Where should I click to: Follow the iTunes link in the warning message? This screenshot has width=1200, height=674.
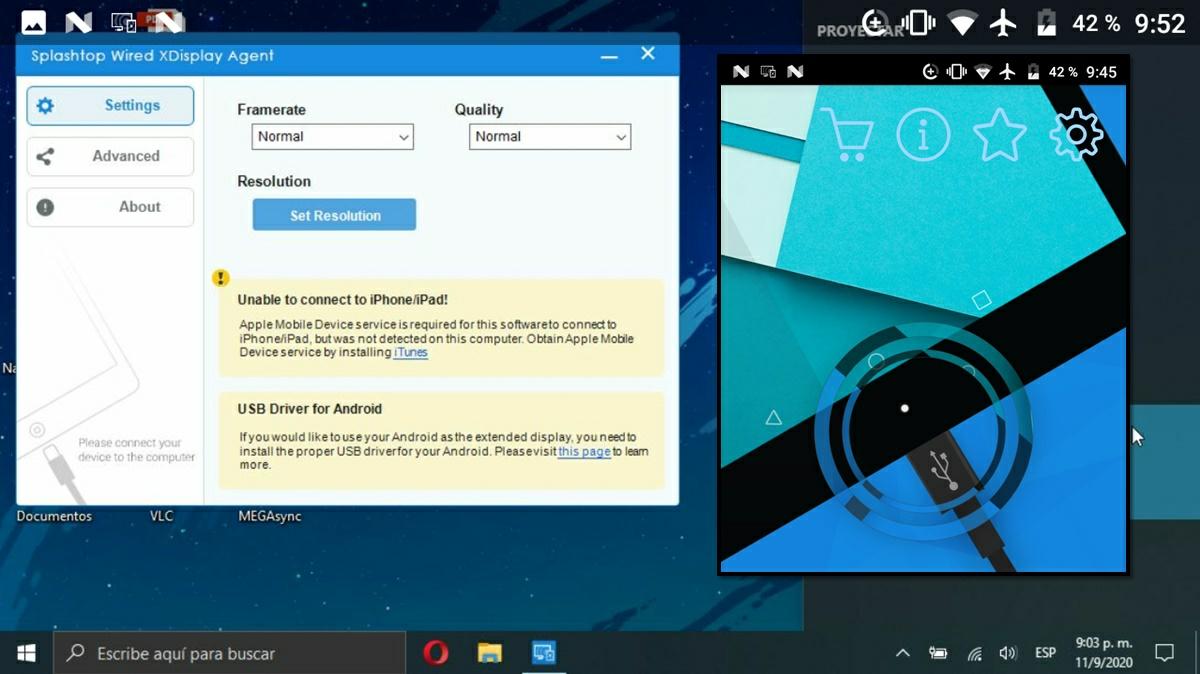click(x=410, y=352)
